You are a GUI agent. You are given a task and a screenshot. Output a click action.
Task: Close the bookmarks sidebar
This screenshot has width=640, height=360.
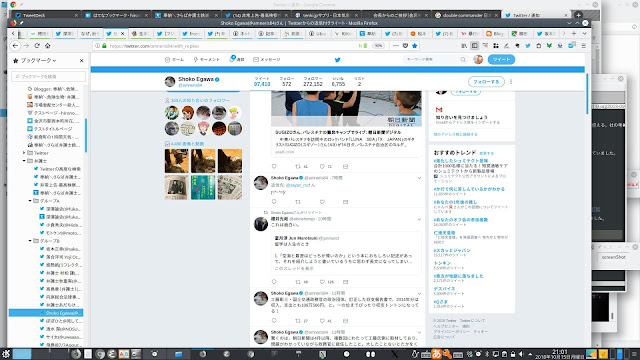(82, 60)
